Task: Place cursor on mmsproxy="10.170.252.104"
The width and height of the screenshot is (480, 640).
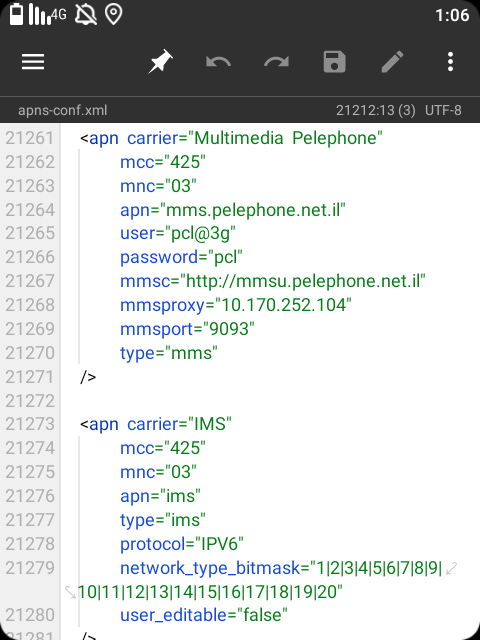Action: coord(236,305)
